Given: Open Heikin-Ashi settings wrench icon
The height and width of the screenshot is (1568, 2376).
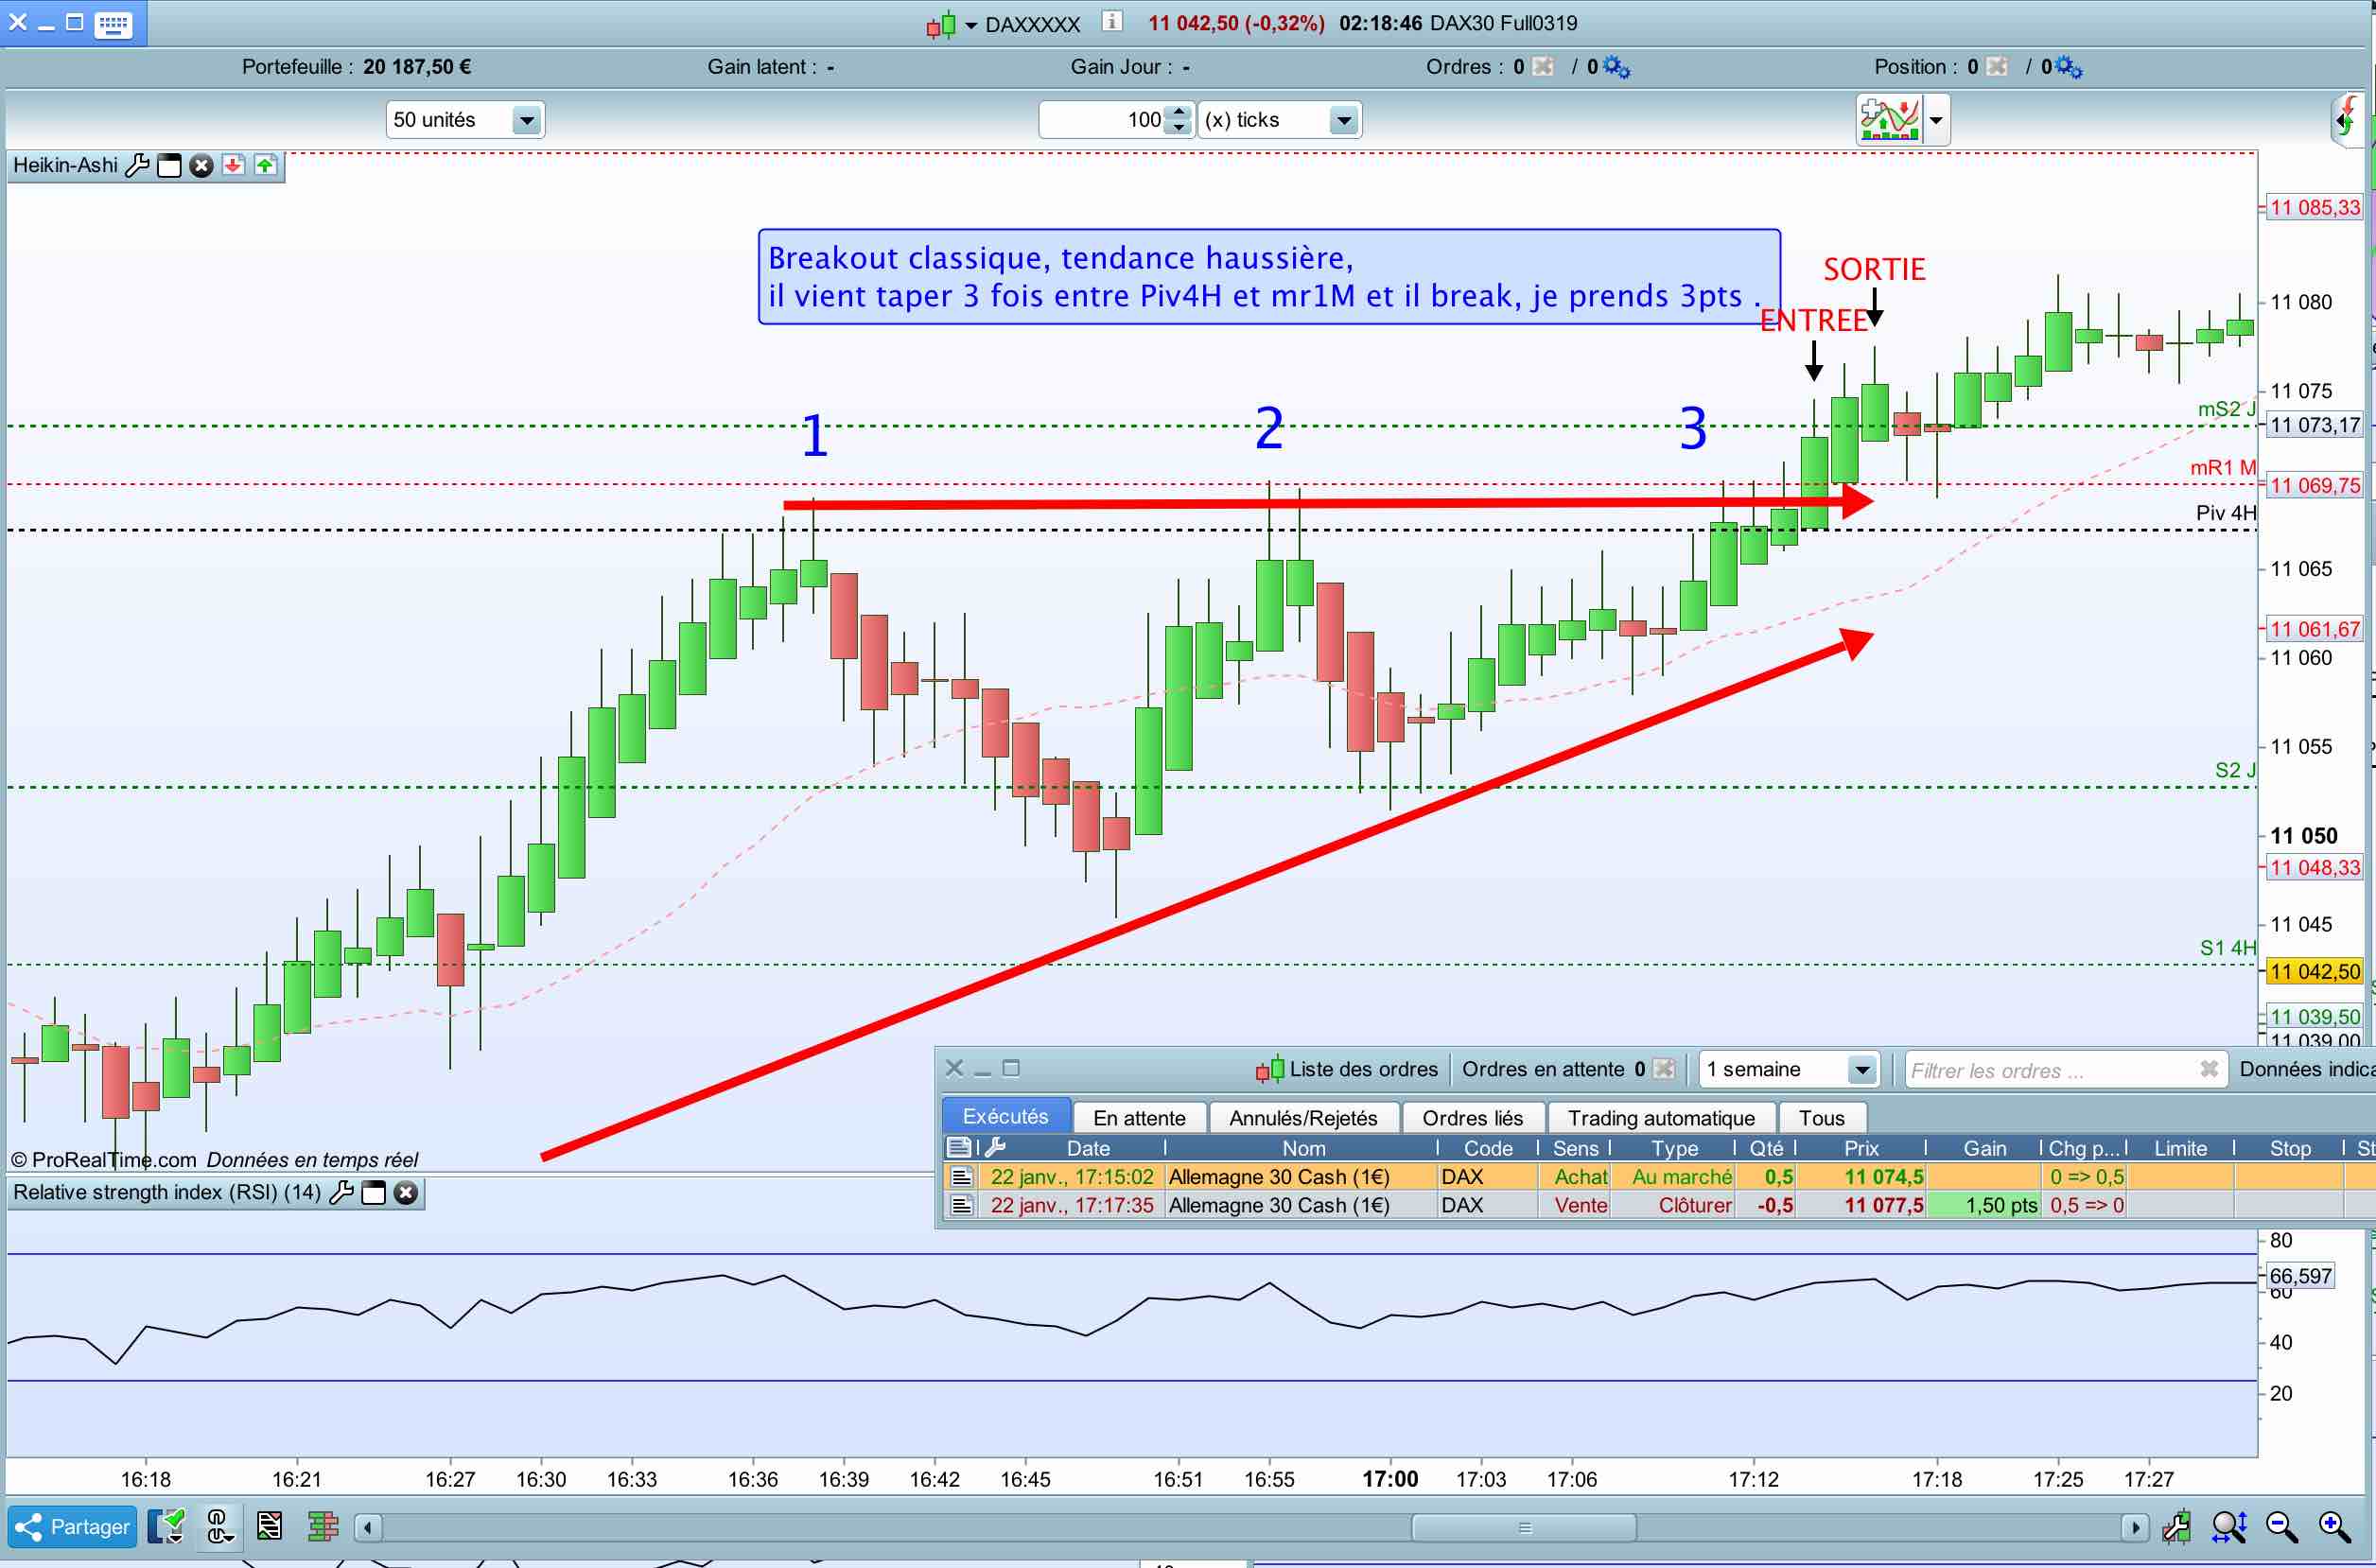Looking at the screenshot, I should 137,165.
